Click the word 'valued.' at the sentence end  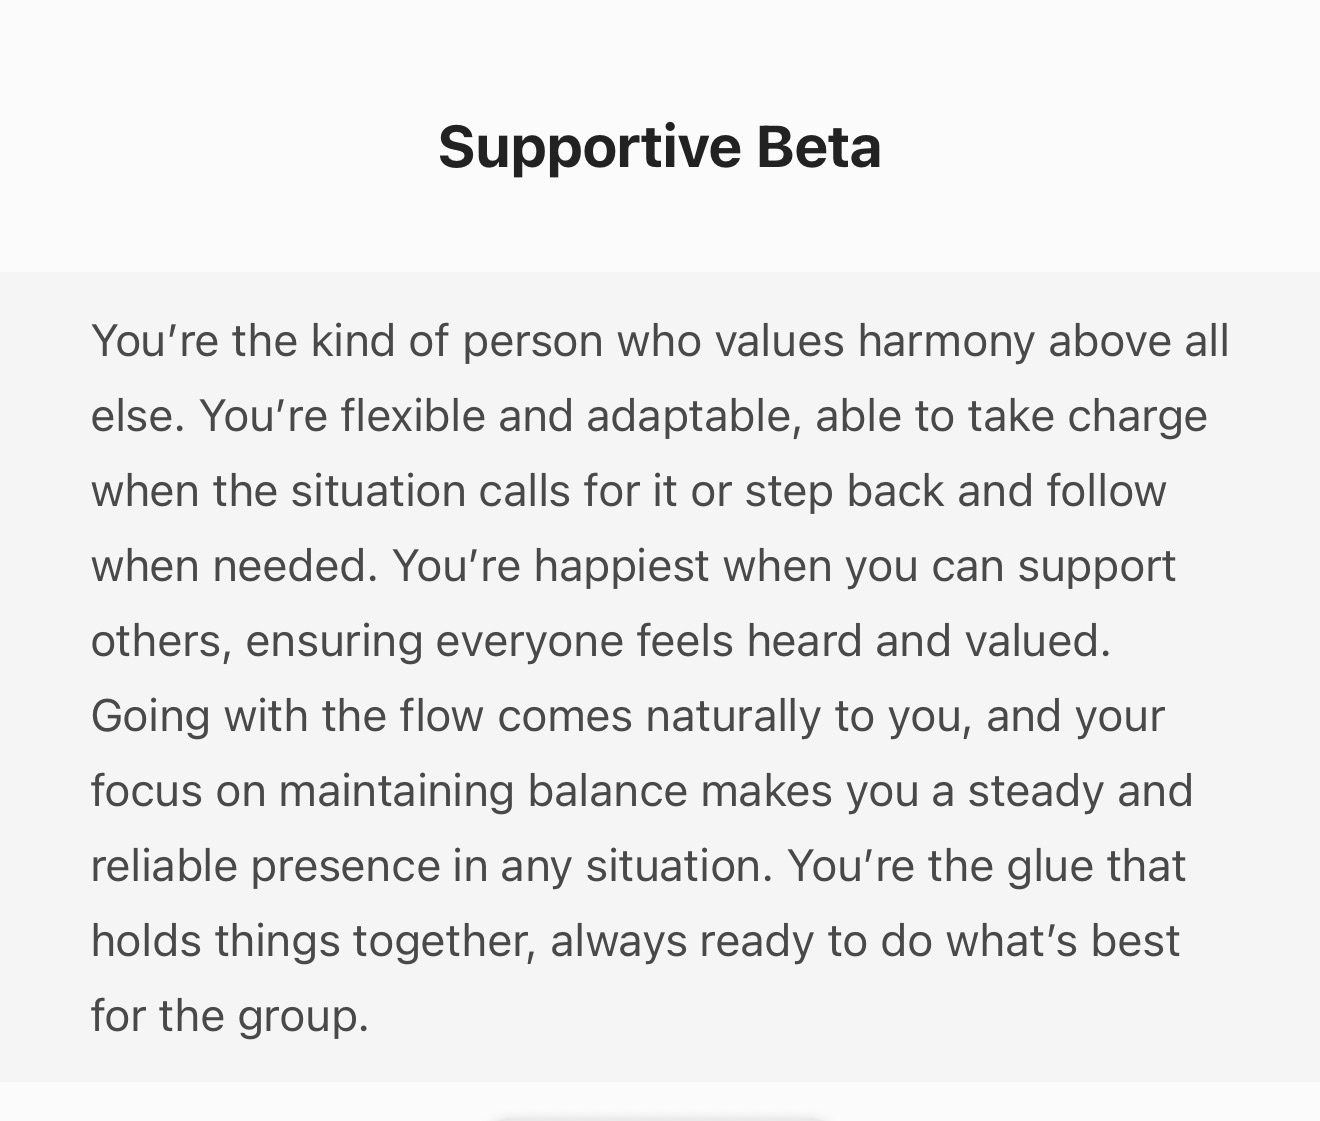click(x=1037, y=641)
